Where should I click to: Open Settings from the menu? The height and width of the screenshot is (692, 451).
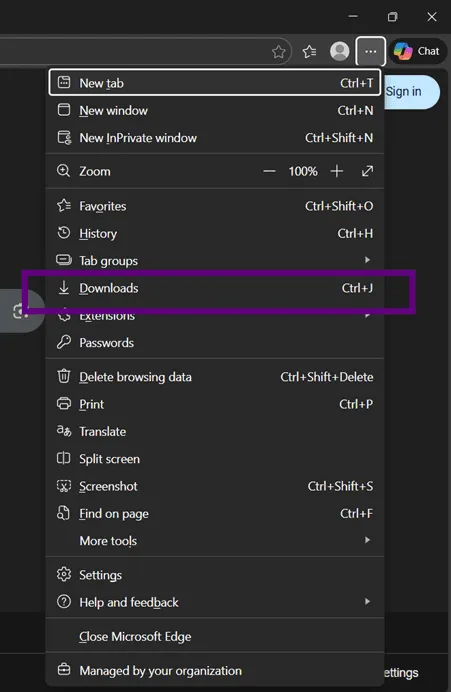[x=215, y=575]
